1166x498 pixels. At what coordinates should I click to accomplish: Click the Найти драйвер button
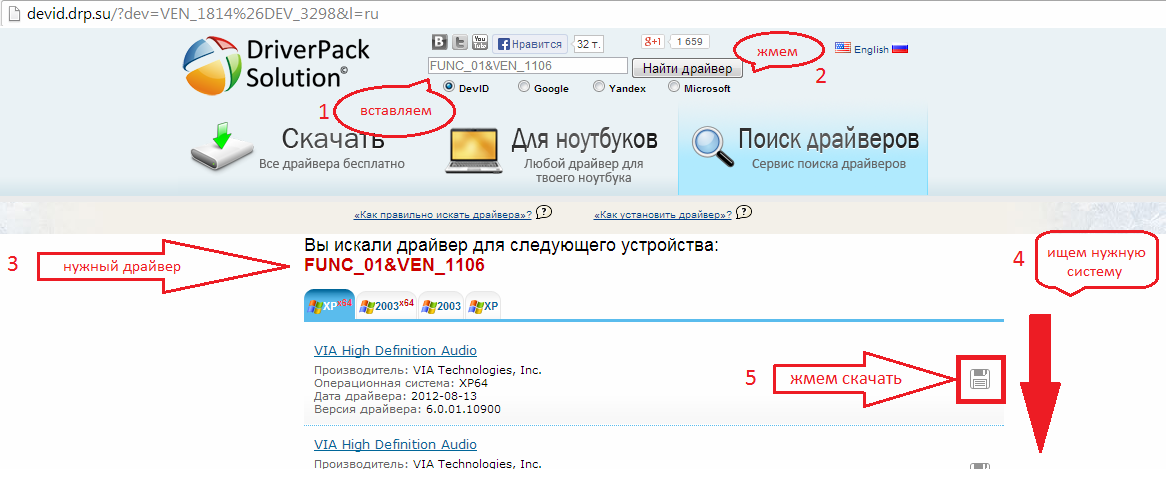pyautogui.click(x=687, y=68)
